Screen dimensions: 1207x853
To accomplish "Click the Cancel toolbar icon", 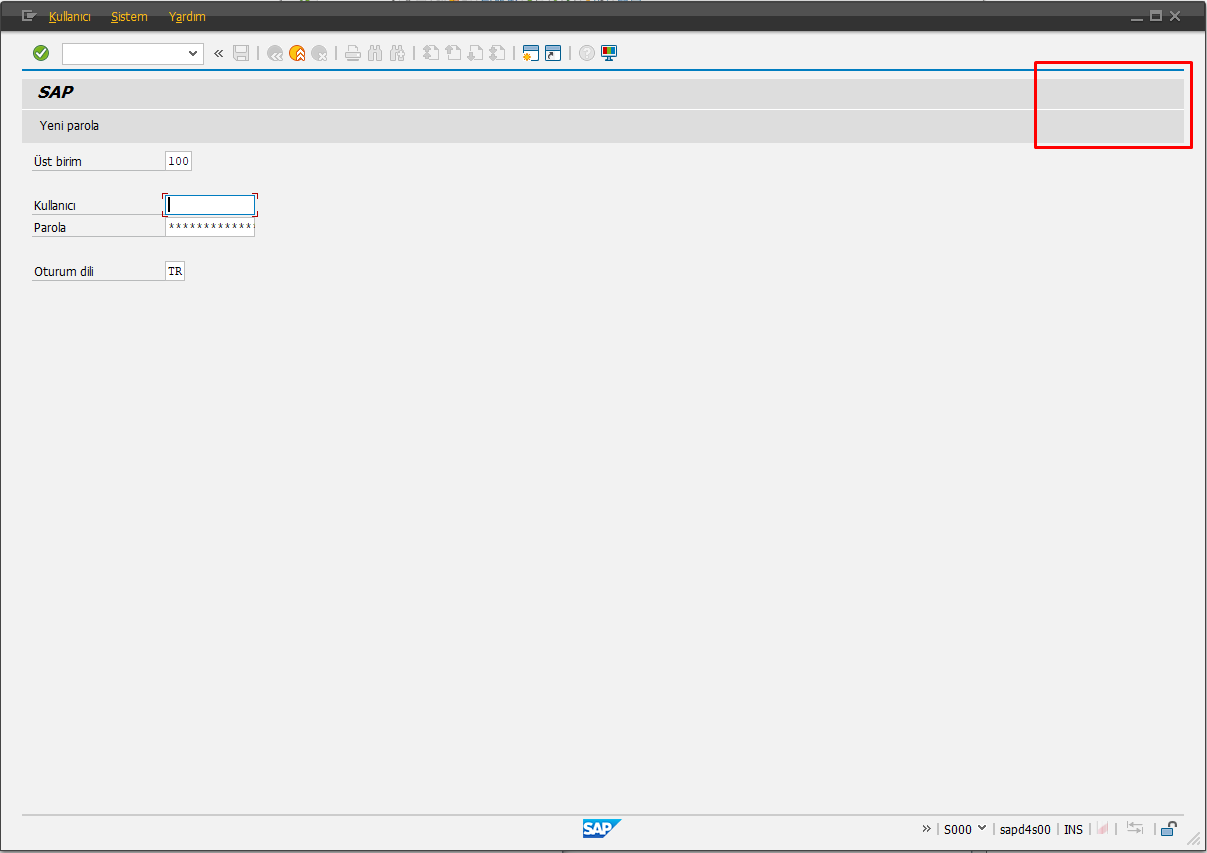I will pyautogui.click(x=319, y=54).
